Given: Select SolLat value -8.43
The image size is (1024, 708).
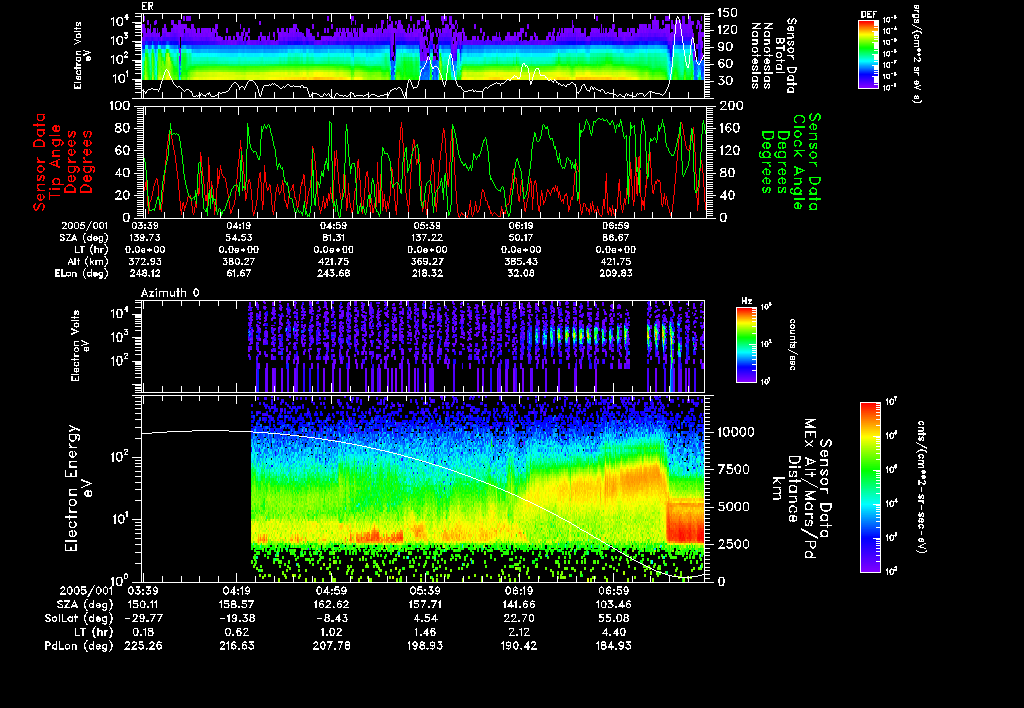Looking at the screenshot, I should [x=331, y=618].
